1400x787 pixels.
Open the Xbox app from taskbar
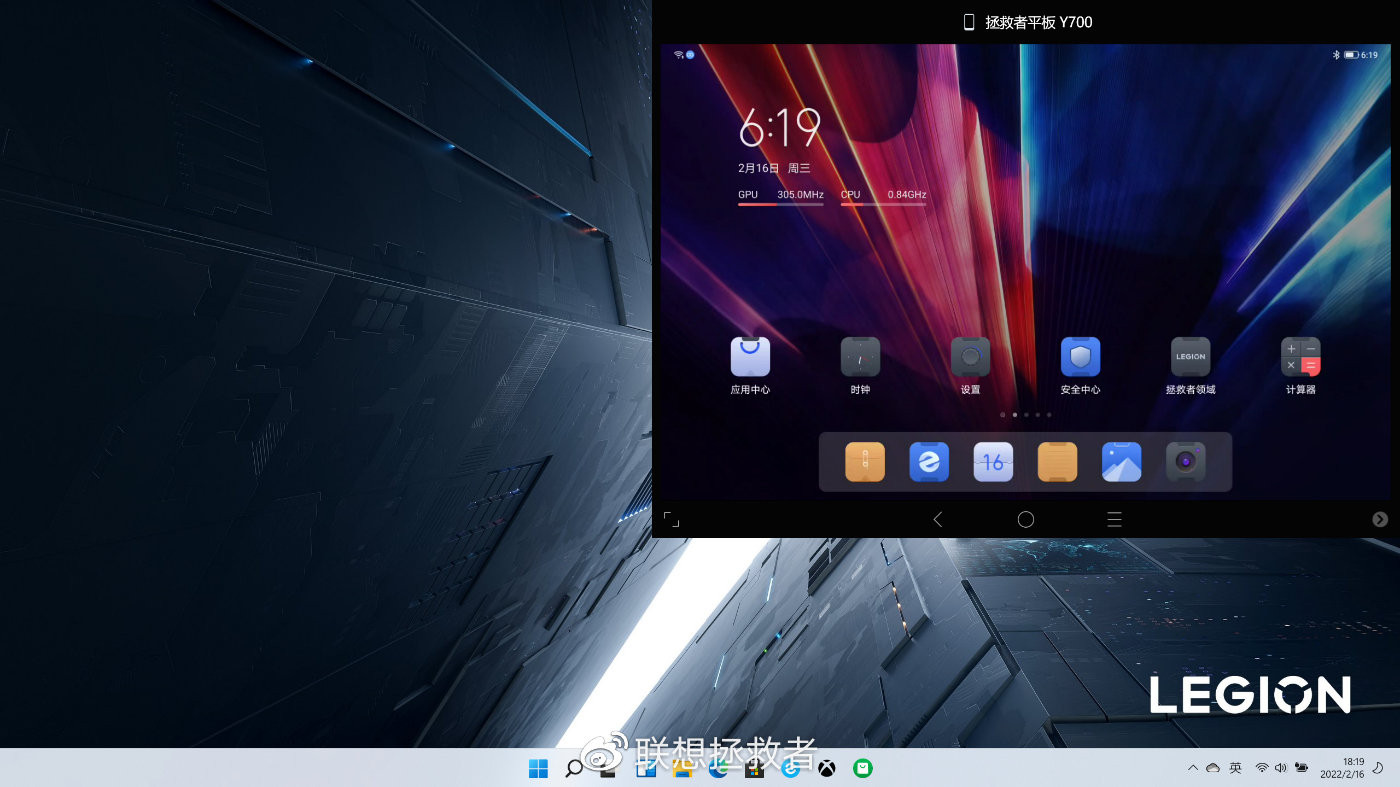point(827,768)
